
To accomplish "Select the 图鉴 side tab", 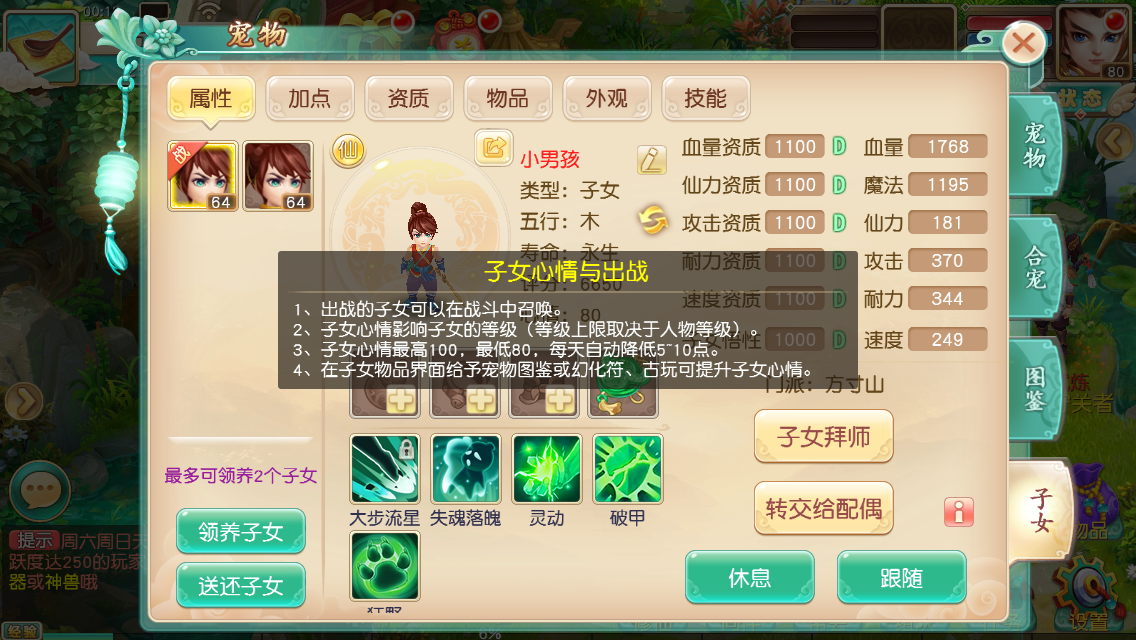I will pyautogui.click(x=1035, y=388).
